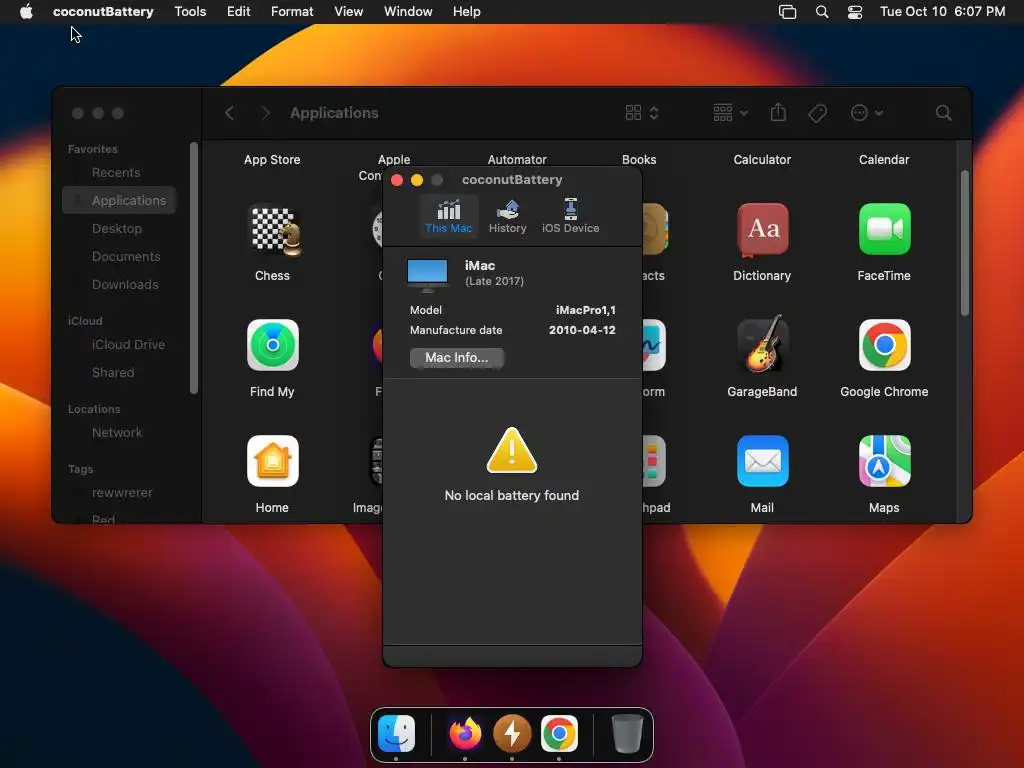The image size is (1024, 768).
Task: Open the Apple menu
Action: pos(26,12)
